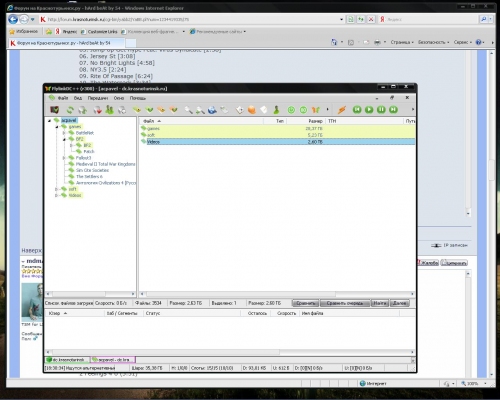The height and width of the screenshot is (400, 500).
Task: Open the Окно menu
Action: [x=119, y=98]
